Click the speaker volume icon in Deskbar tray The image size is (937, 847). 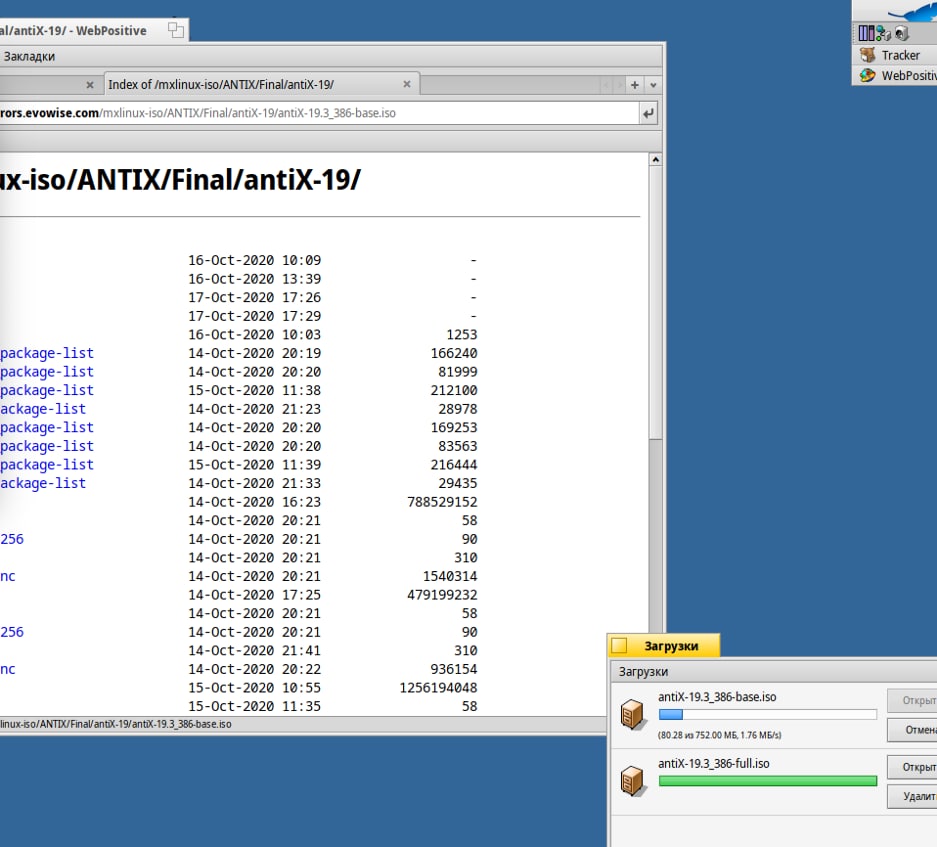[902, 33]
